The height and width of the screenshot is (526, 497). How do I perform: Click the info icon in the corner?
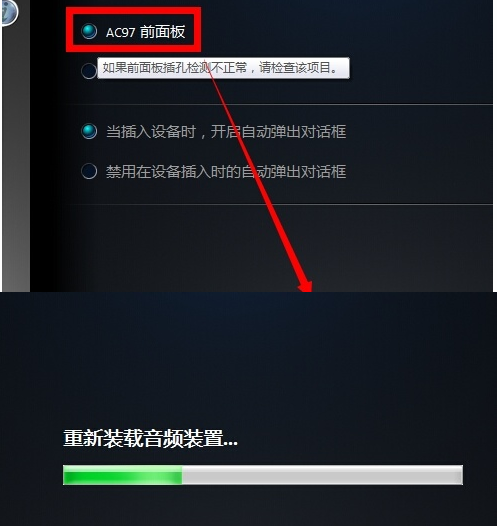(8, 12)
